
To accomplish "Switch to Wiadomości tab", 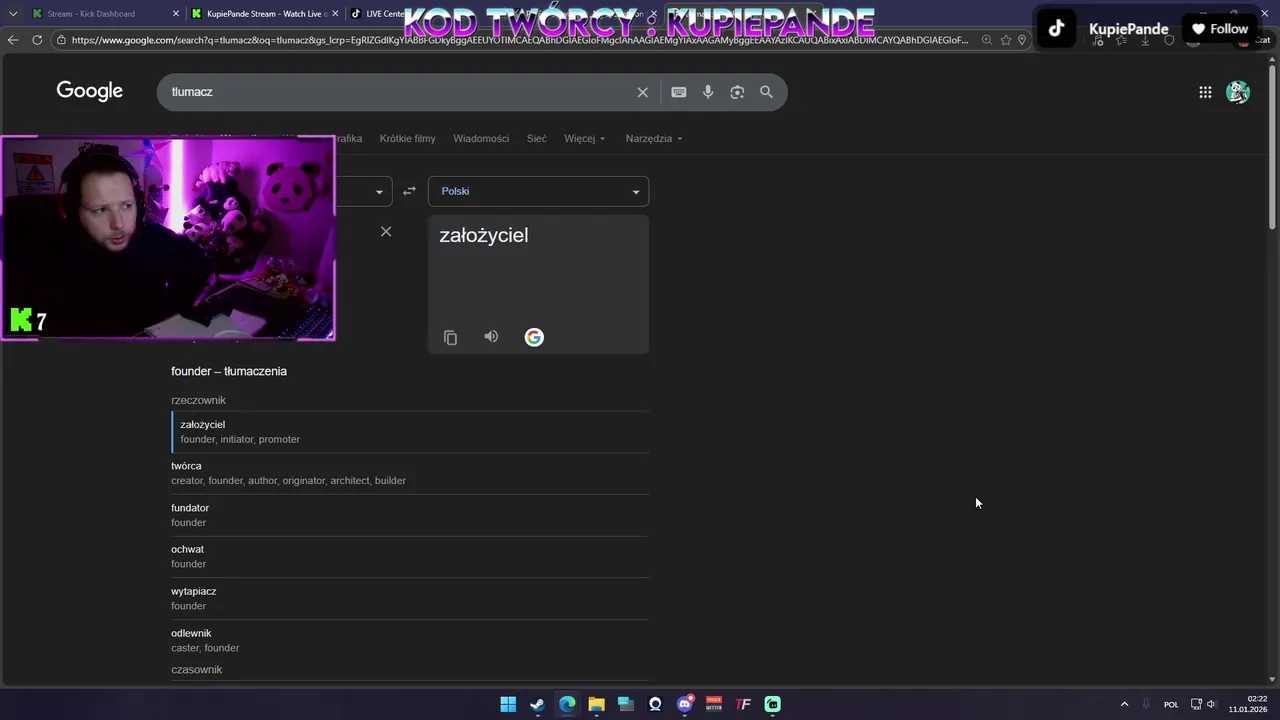I will (x=481, y=138).
